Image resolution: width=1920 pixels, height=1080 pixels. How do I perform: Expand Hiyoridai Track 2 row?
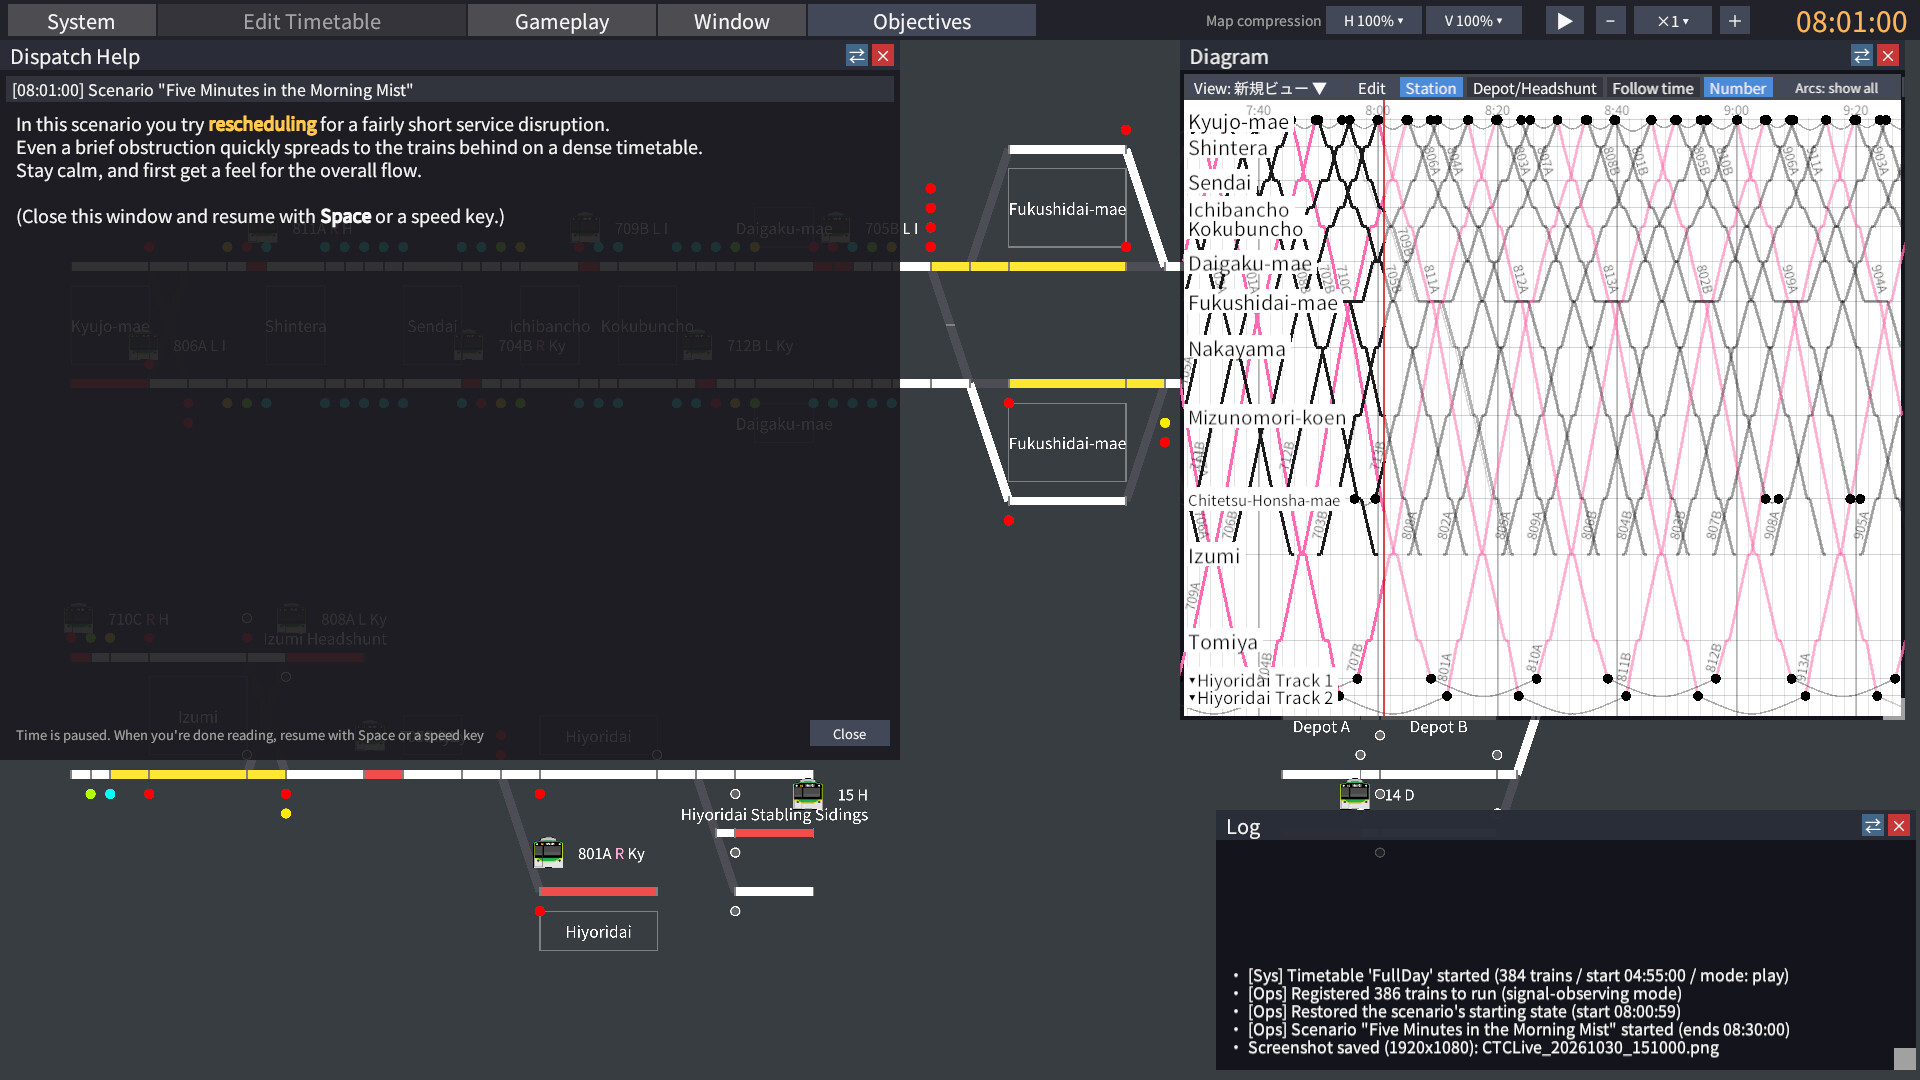[1192, 698]
